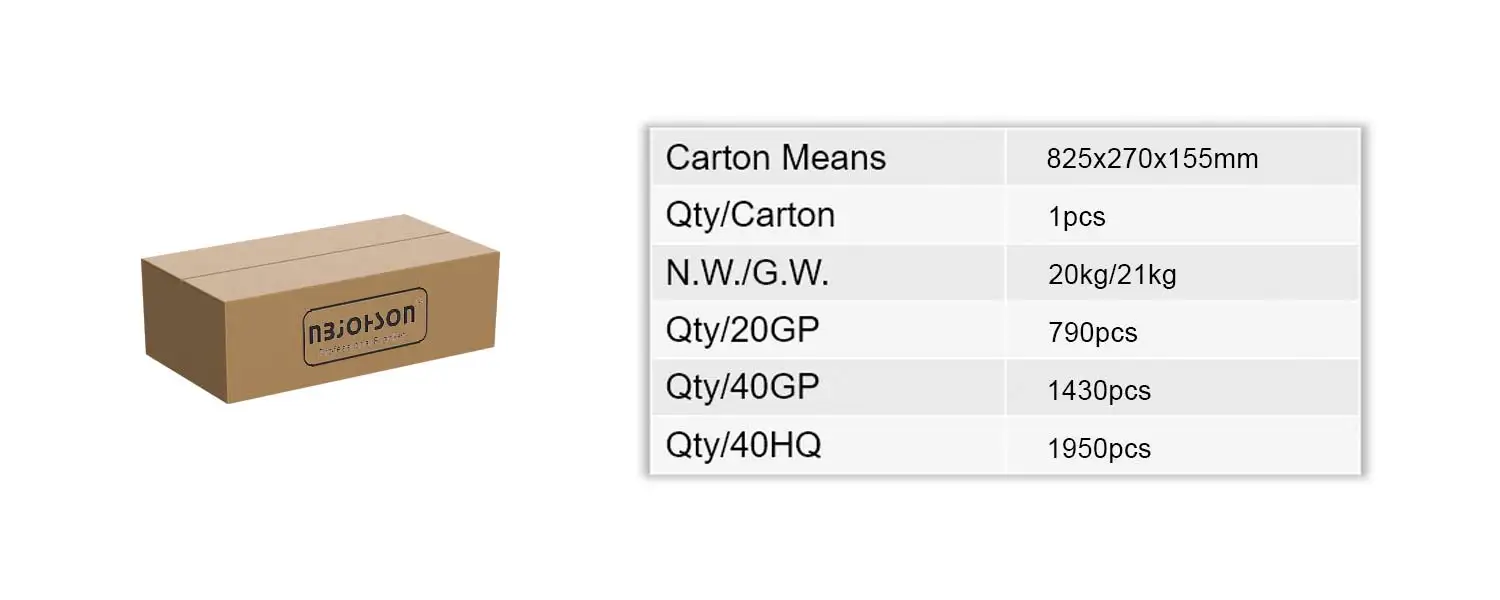The height and width of the screenshot is (600, 1500).
Task: Click the 1430pcs value cell
Action: coord(1099,390)
